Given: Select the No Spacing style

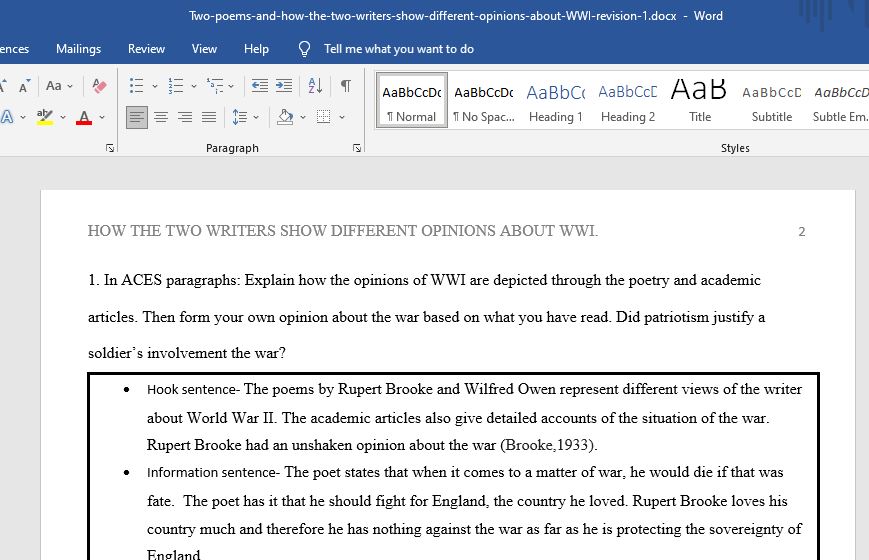Looking at the screenshot, I should [484, 100].
